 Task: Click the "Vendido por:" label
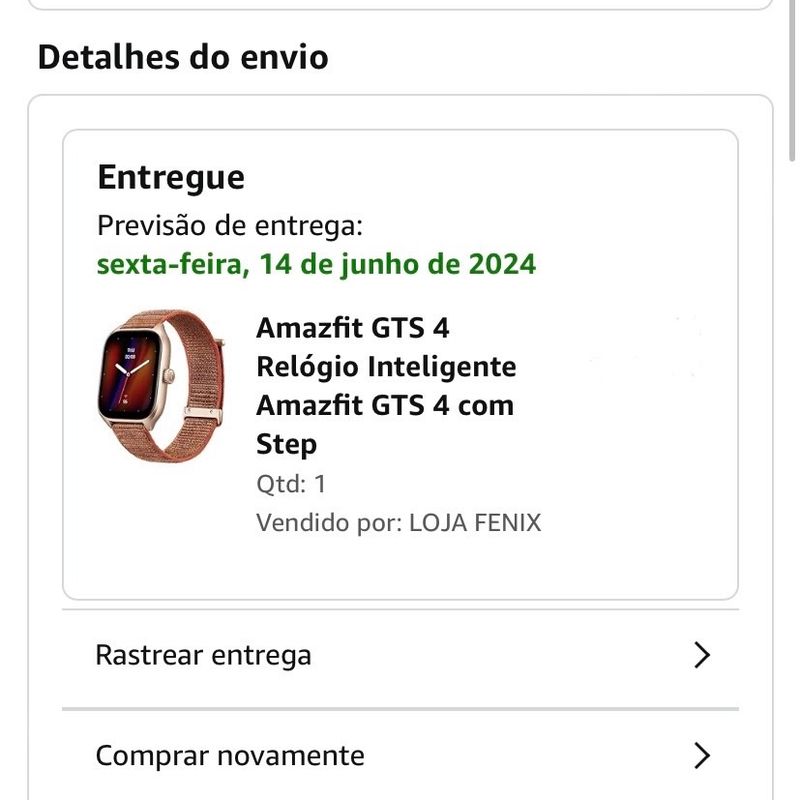[x=329, y=523]
